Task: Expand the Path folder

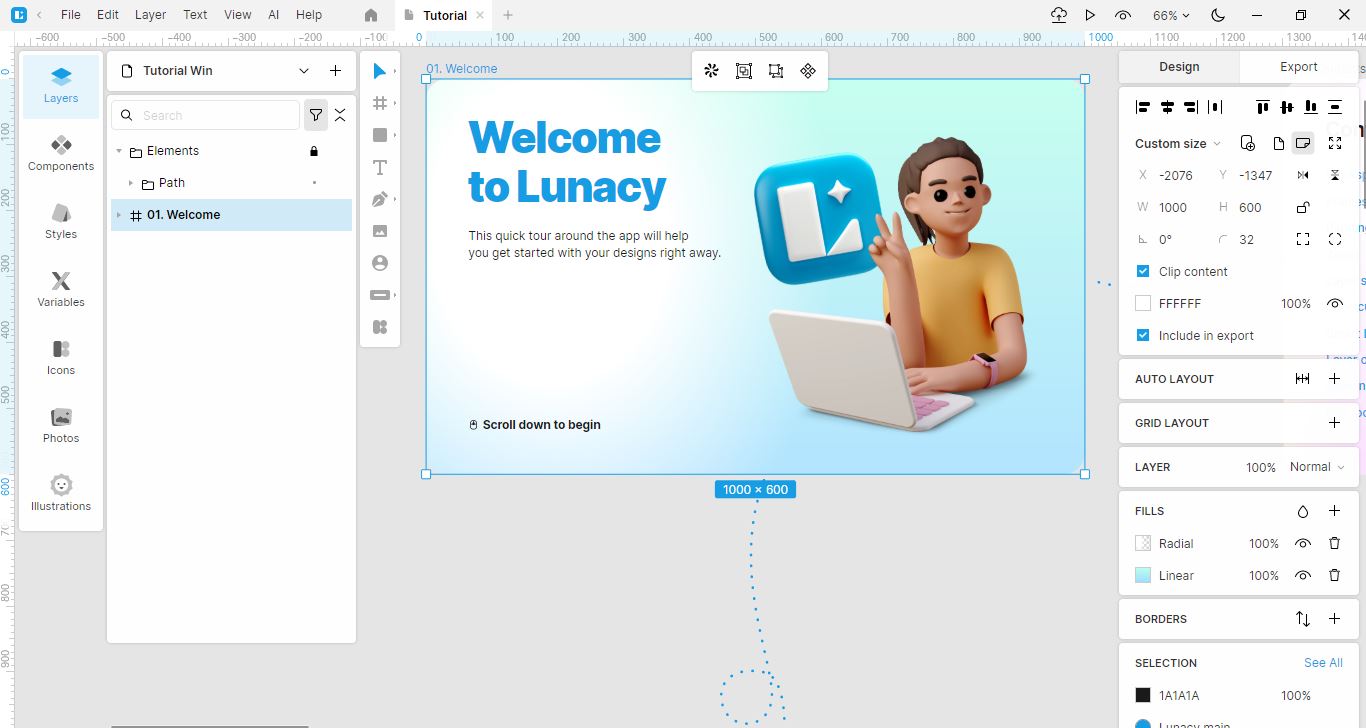Action: click(x=131, y=183)
